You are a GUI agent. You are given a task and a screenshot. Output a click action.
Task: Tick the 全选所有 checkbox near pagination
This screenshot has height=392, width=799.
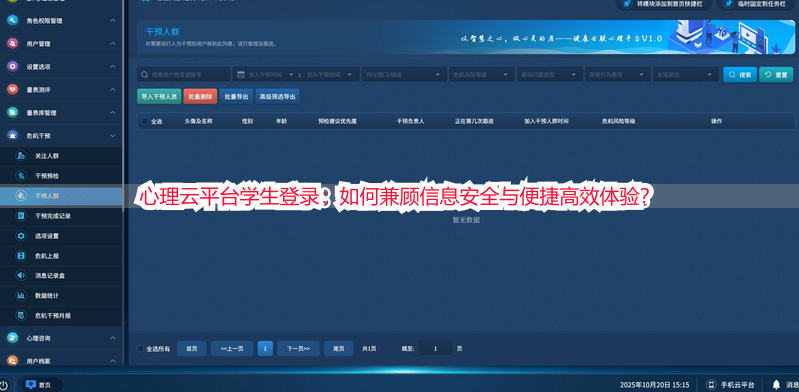coord(141,349)
